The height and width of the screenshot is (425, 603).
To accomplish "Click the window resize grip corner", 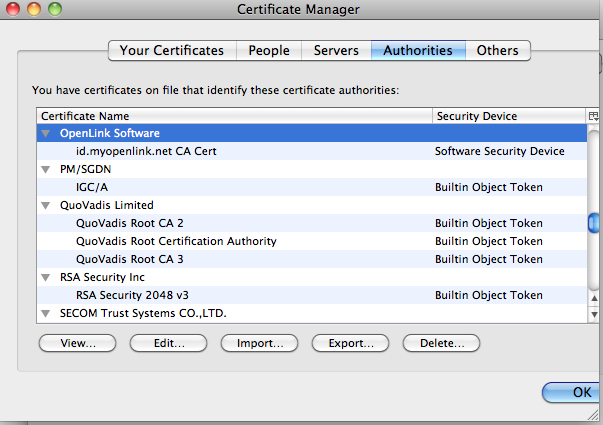I will coord(593,415).
